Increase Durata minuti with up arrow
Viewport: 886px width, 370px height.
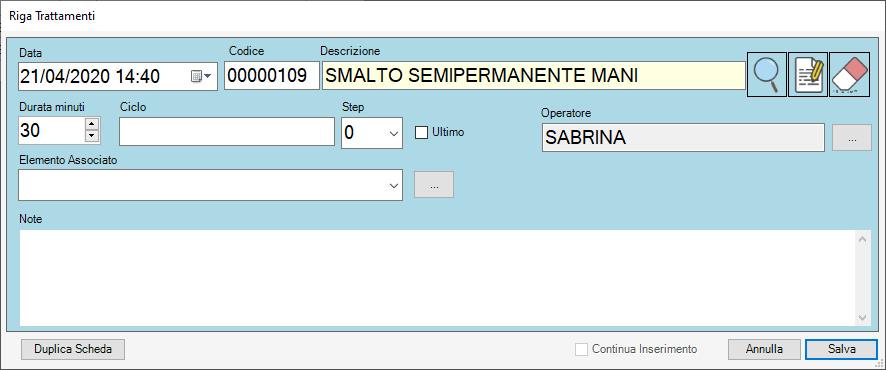[92, 124]
